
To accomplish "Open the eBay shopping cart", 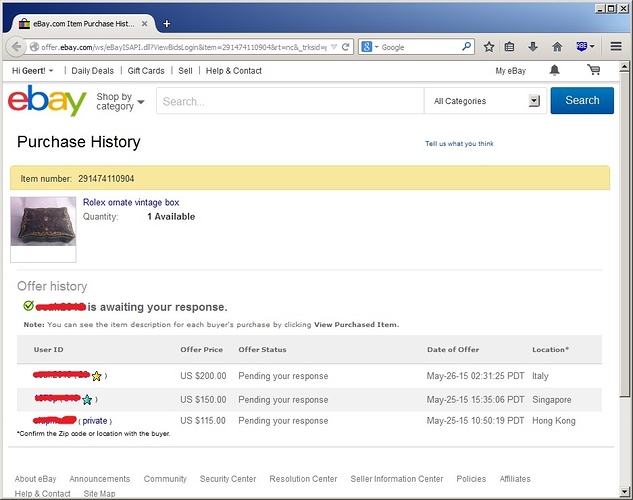I will [x=593, y=70].
